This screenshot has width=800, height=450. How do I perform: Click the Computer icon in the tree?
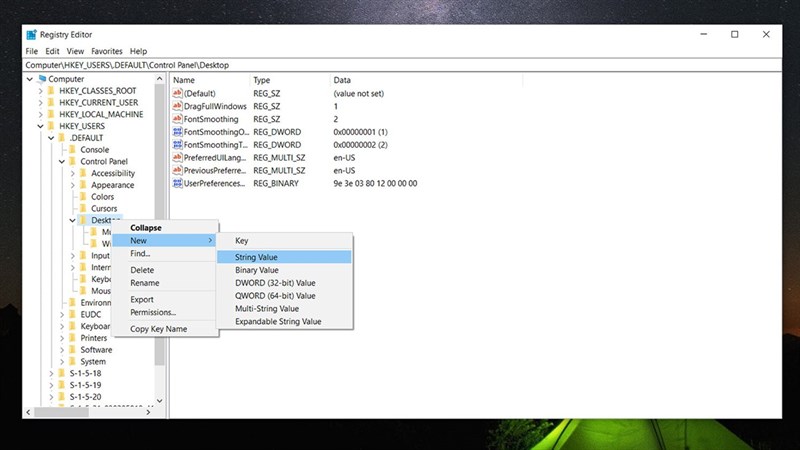tap(41, 79)
